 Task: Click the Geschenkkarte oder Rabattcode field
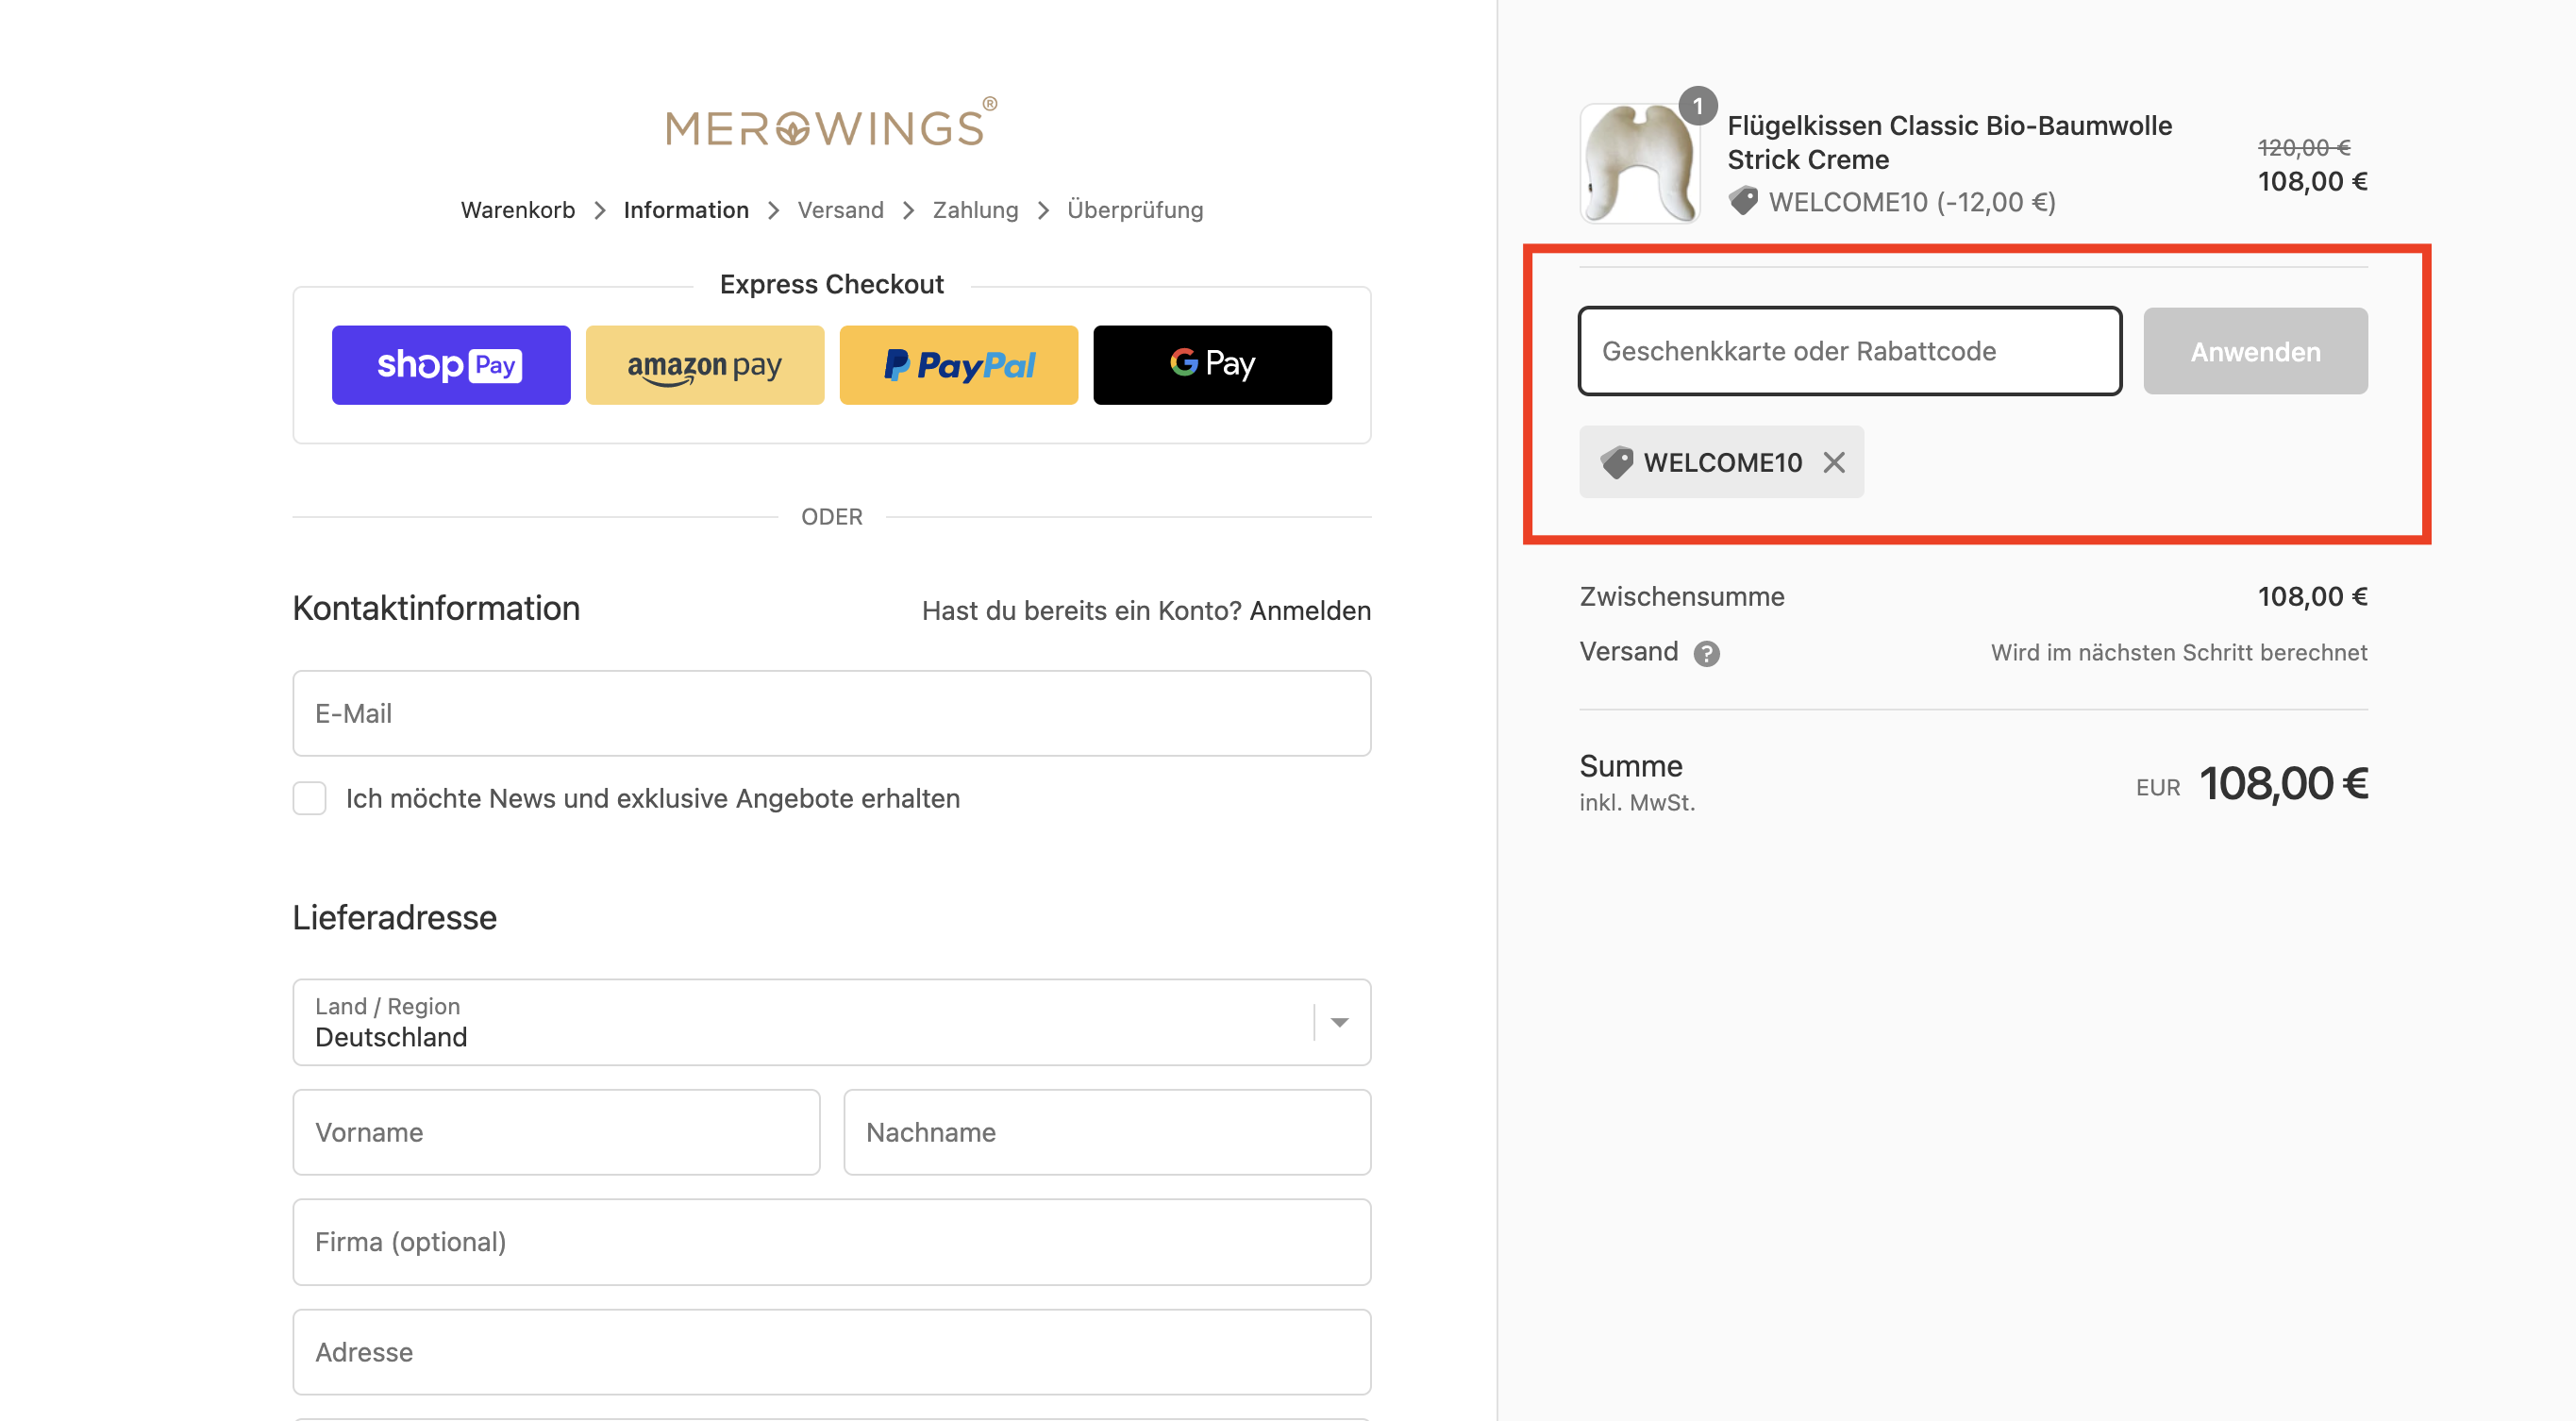point(1850,351)
